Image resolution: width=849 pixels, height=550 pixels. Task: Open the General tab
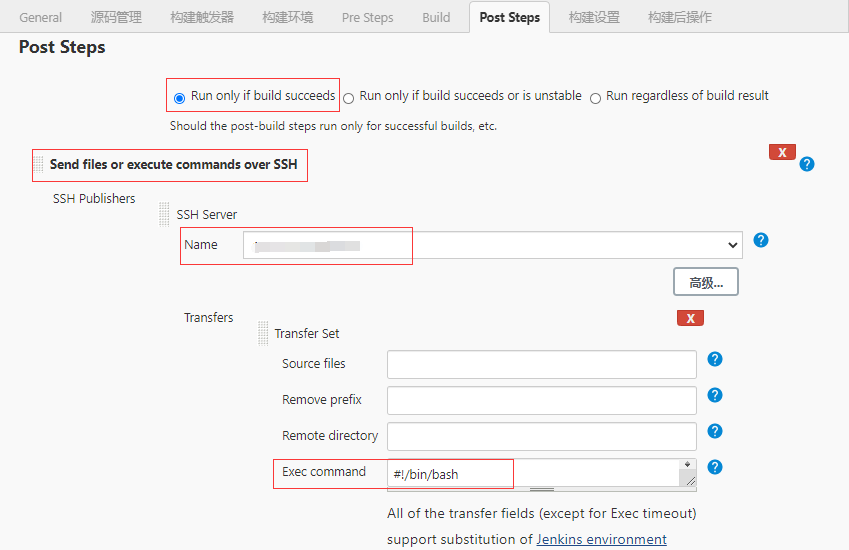click(41, 17)
